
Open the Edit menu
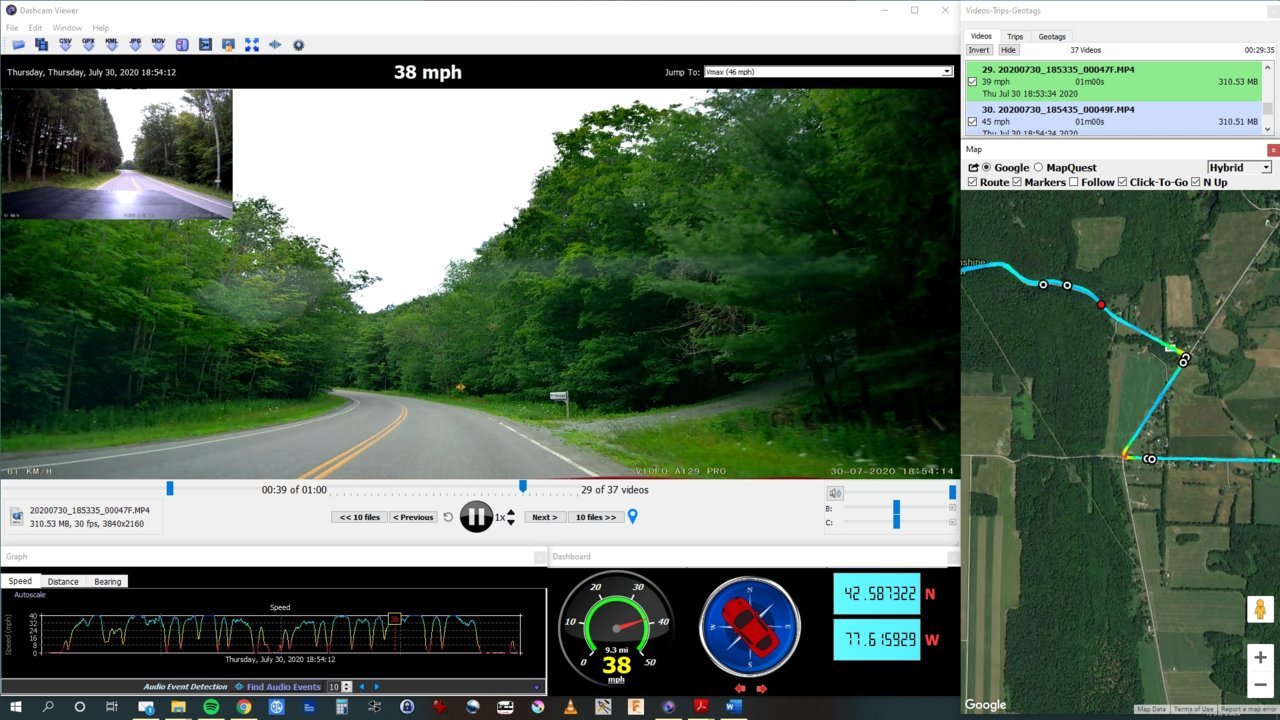coord(35,28)
